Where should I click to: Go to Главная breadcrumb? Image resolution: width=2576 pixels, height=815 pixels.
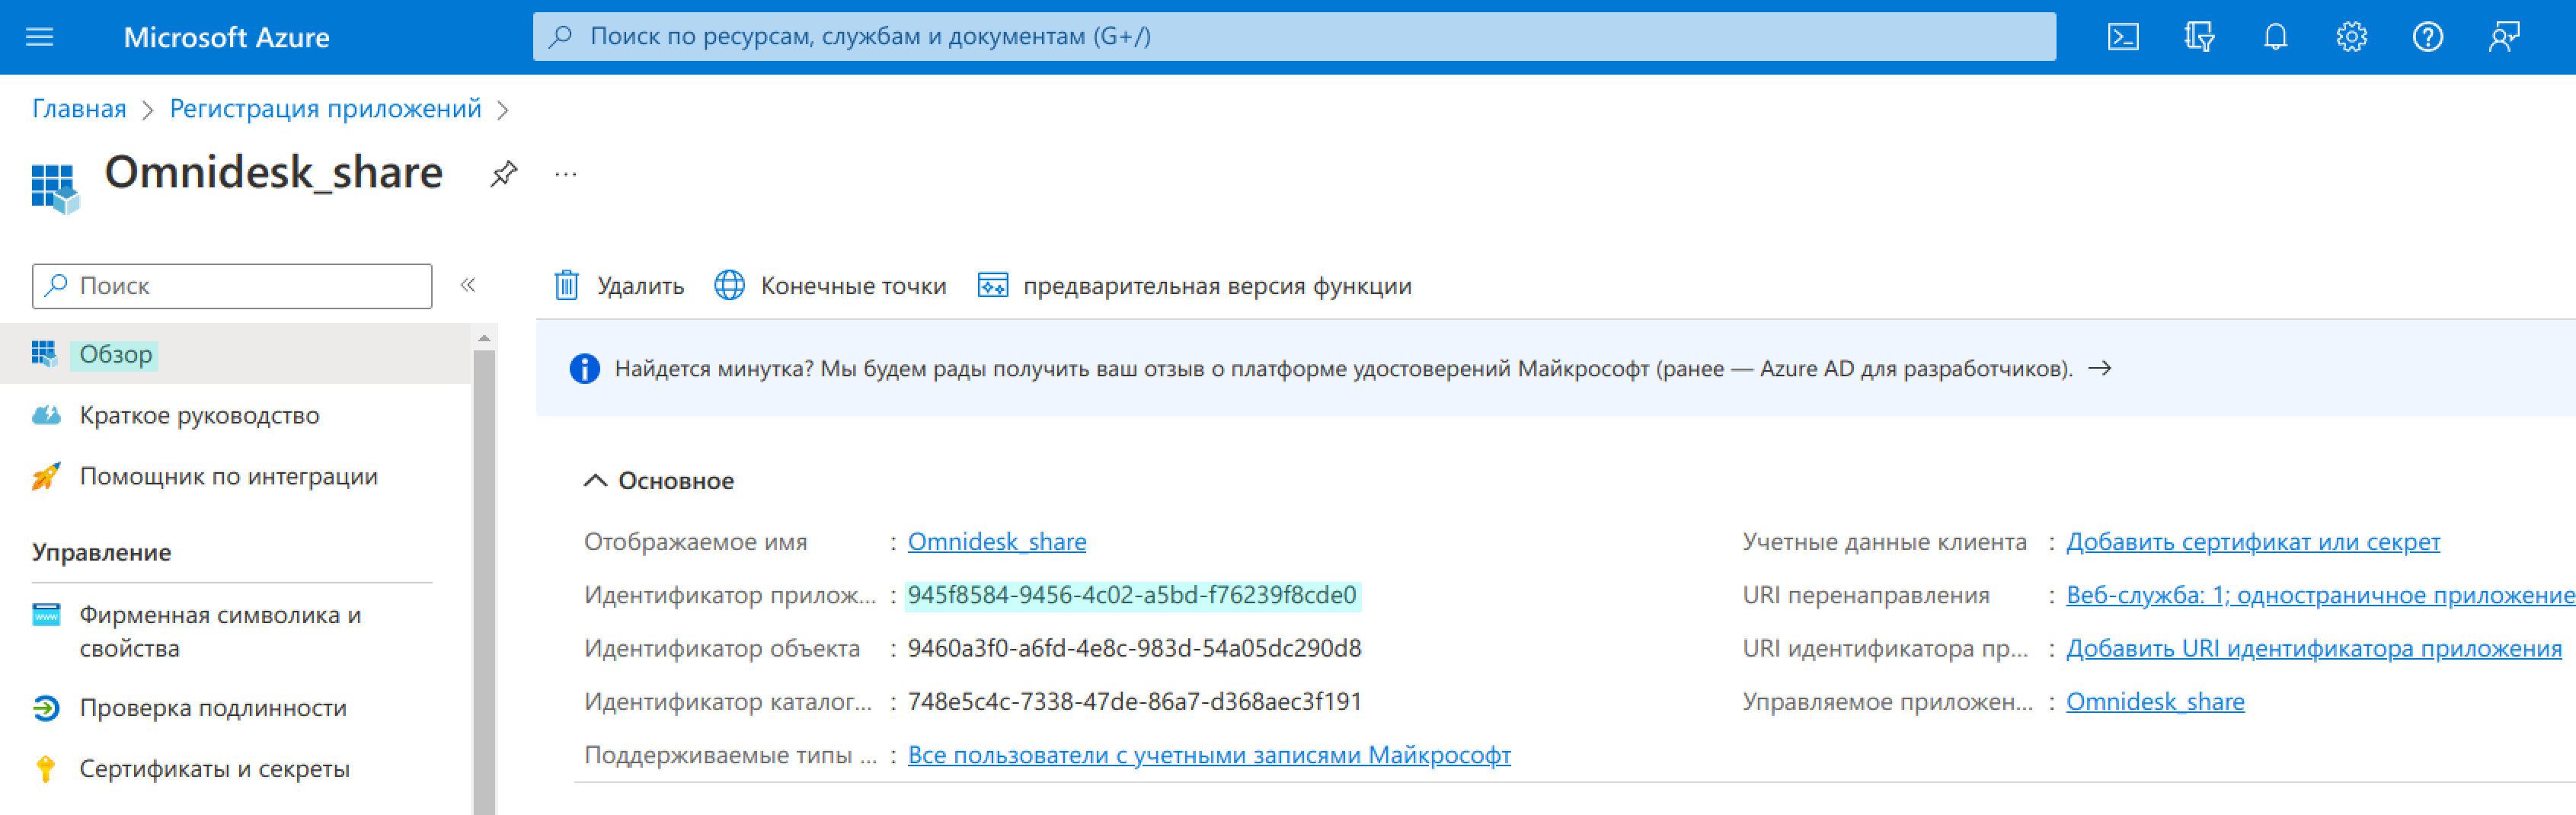(x=79, y=108)
